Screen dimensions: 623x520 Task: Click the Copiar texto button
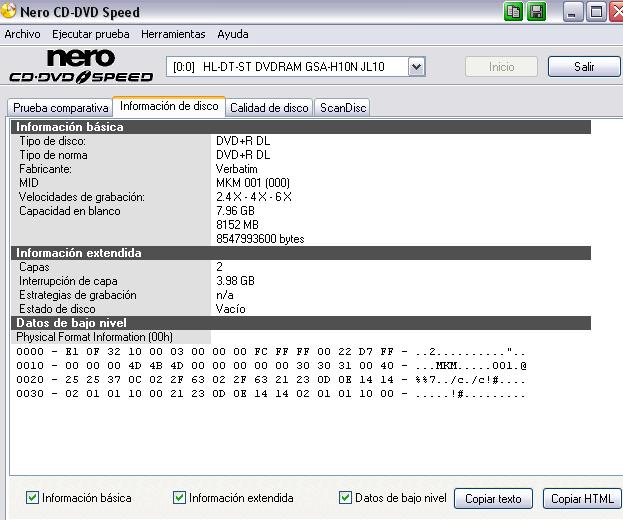pos(495,498)
